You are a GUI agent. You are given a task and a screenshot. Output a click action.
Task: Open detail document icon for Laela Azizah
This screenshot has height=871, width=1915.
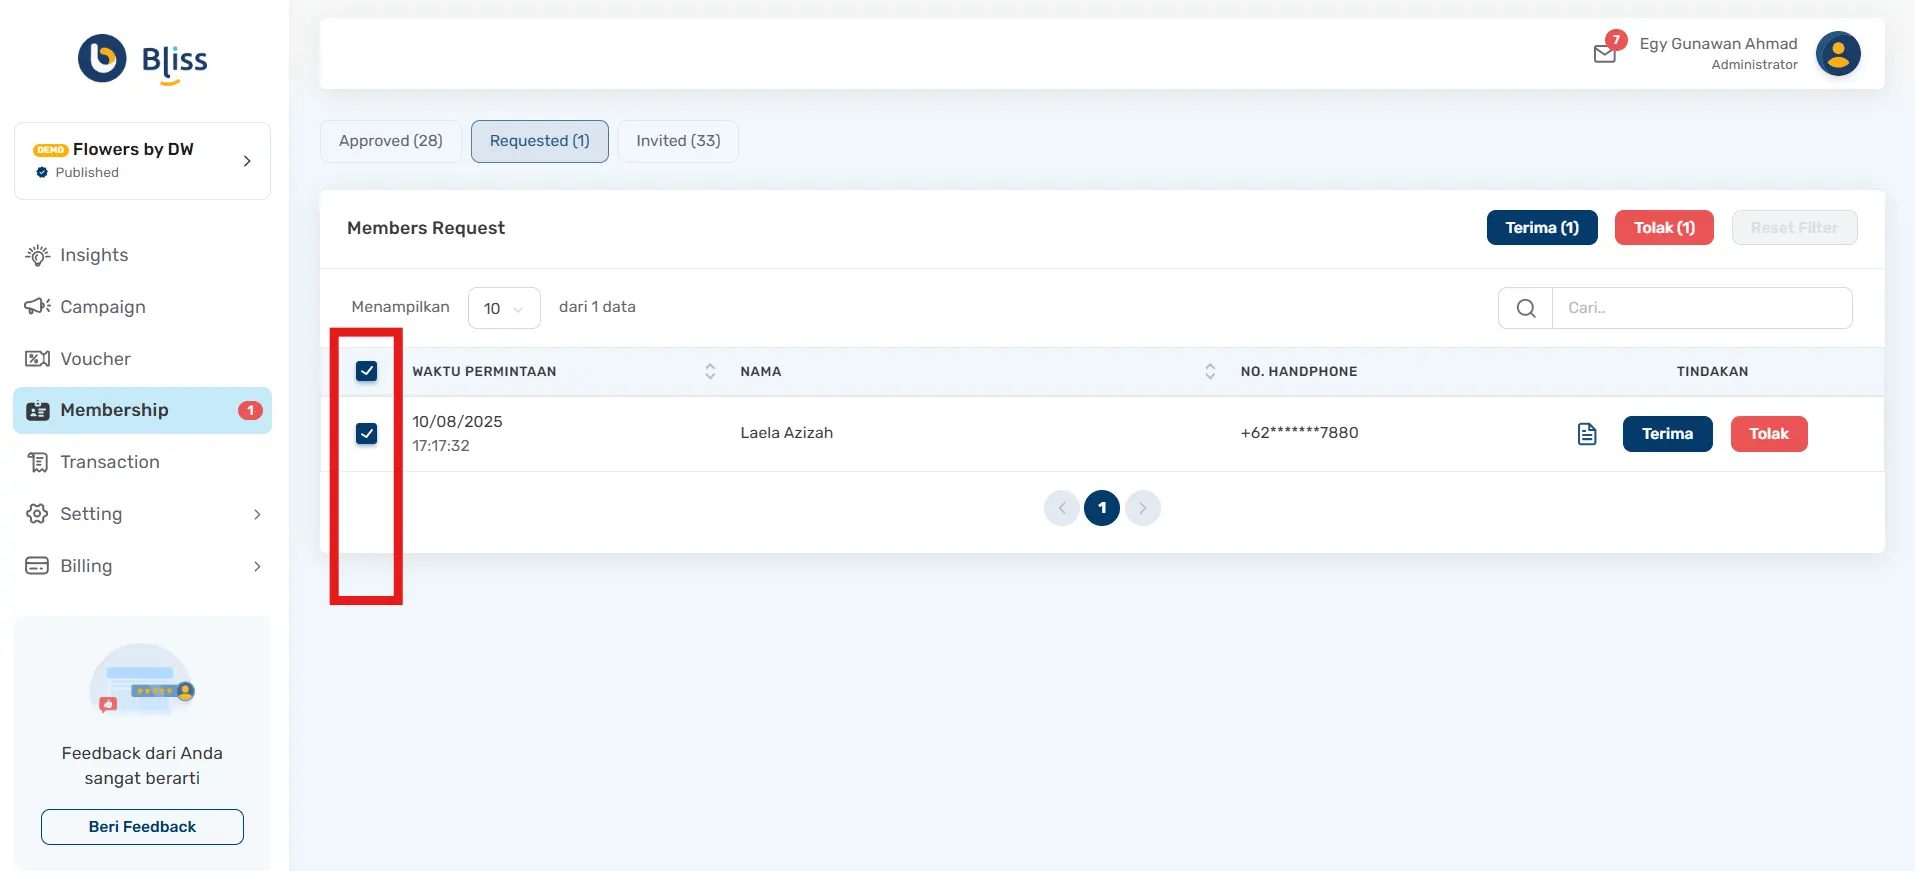1586,434
